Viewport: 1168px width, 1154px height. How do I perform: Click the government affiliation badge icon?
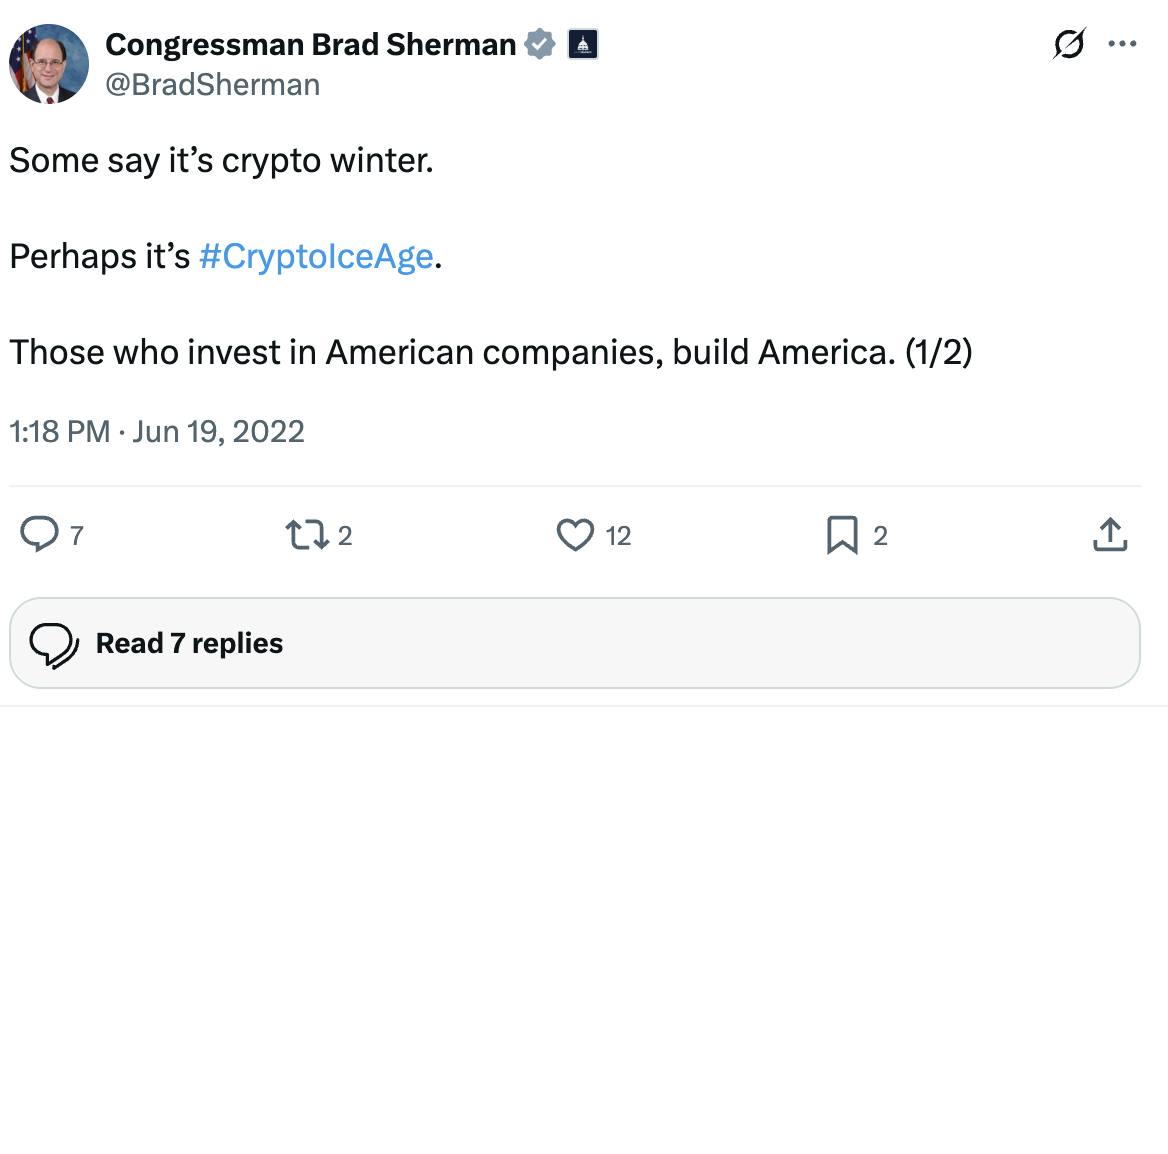pos(583,45)
